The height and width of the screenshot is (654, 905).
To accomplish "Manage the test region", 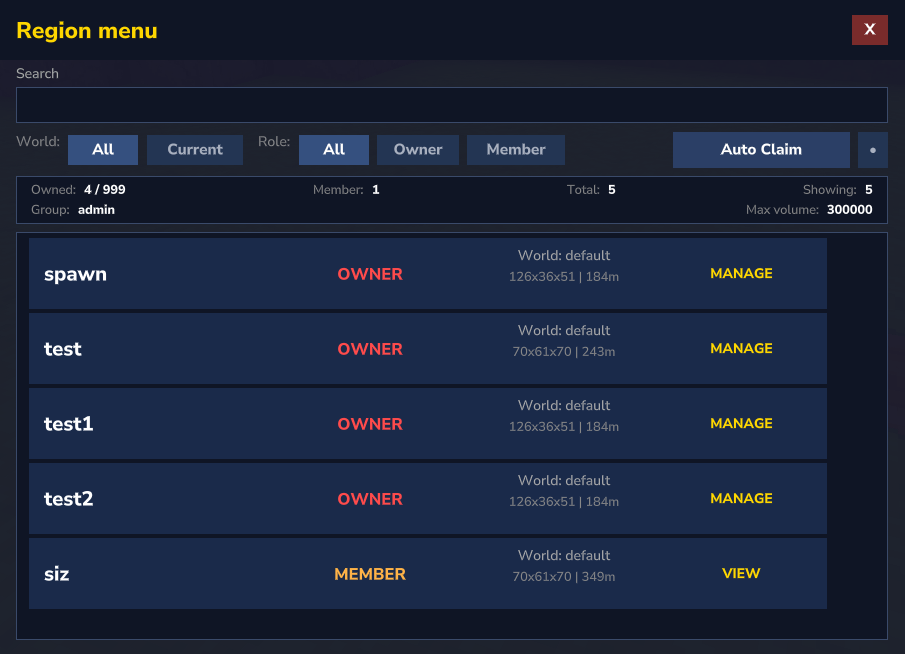I will pos(741,348).
